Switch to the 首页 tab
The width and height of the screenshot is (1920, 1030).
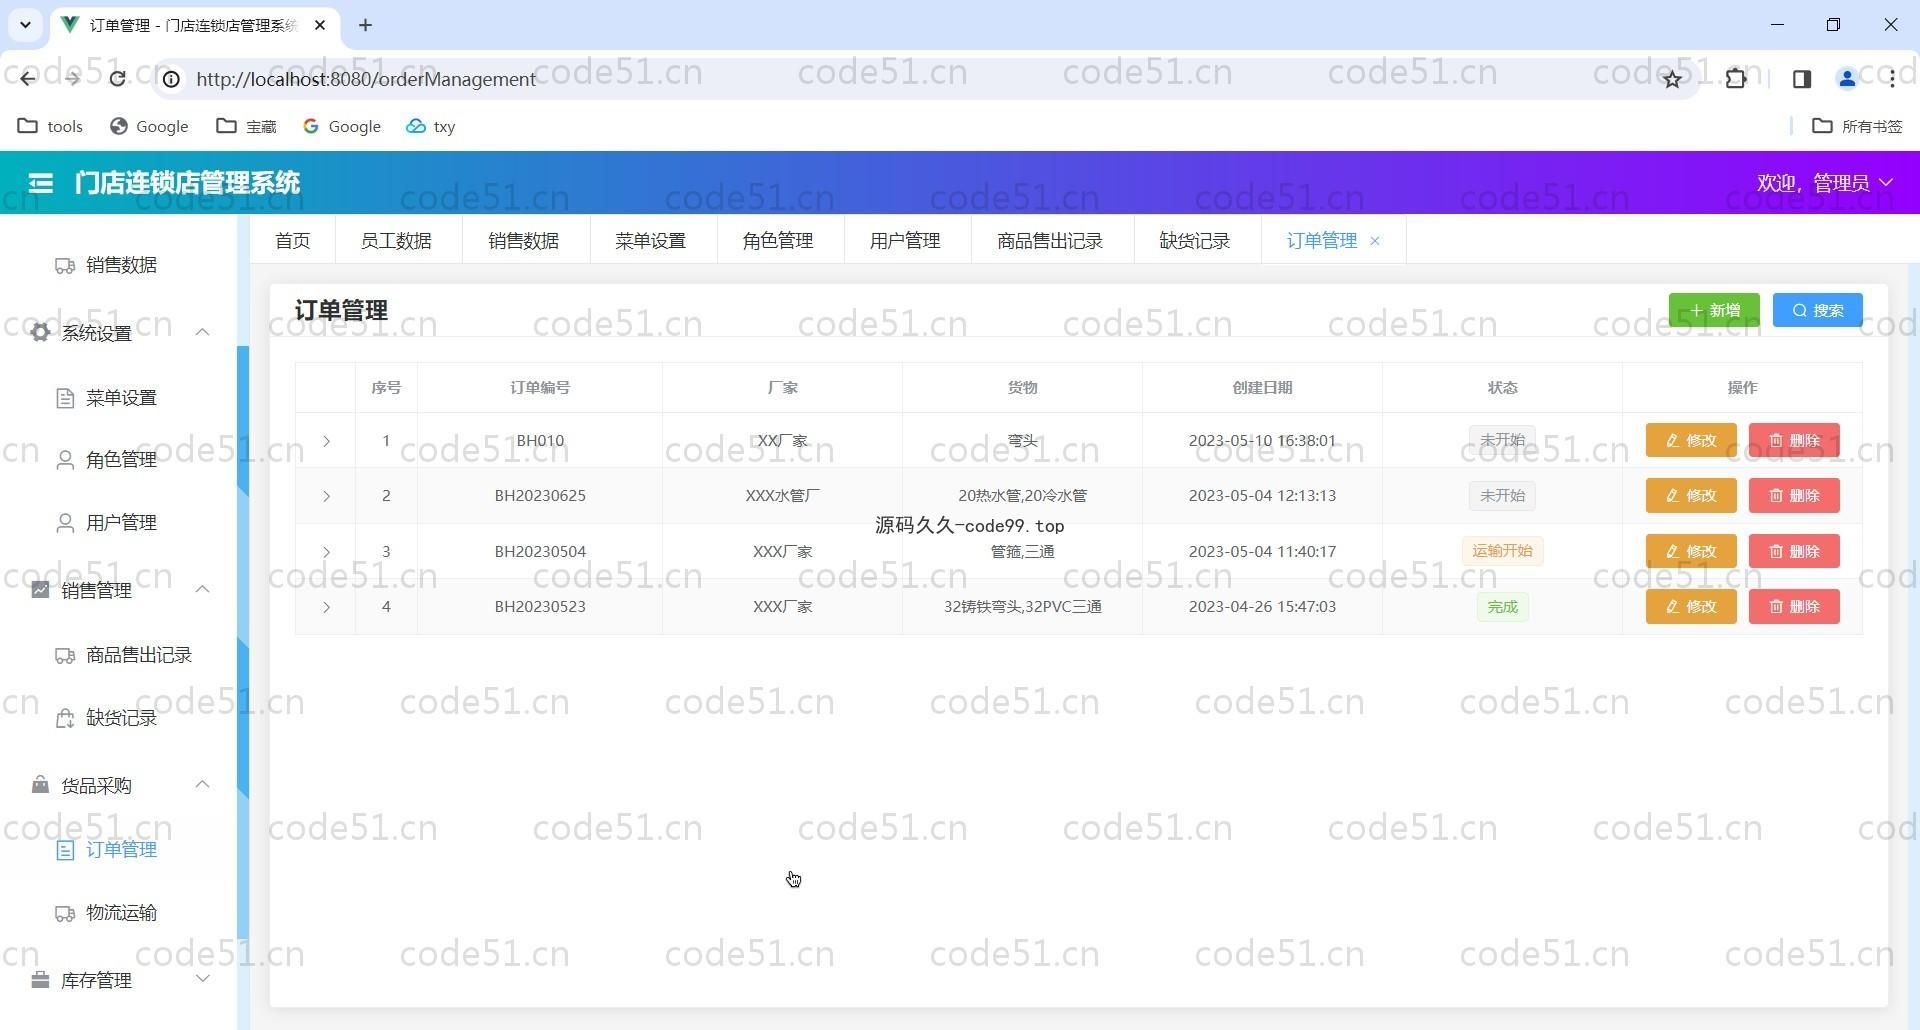pos(293,241)
